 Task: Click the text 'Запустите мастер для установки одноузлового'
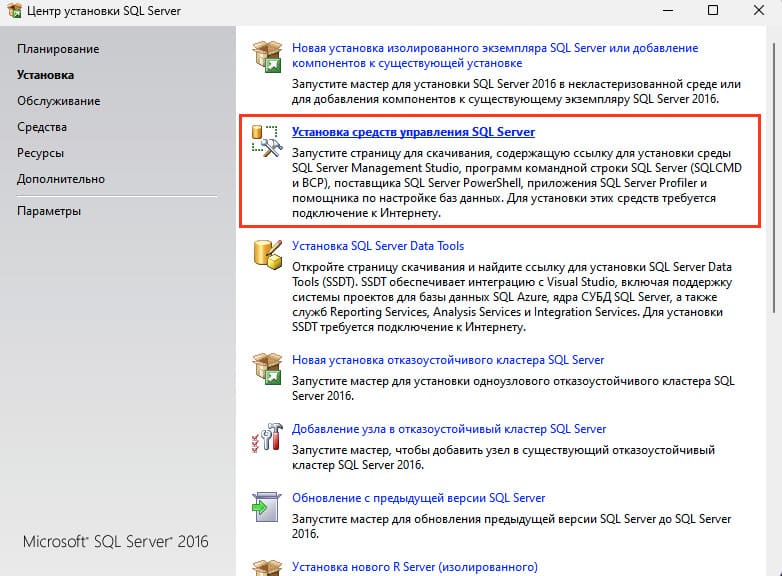(x=513, y=388)
